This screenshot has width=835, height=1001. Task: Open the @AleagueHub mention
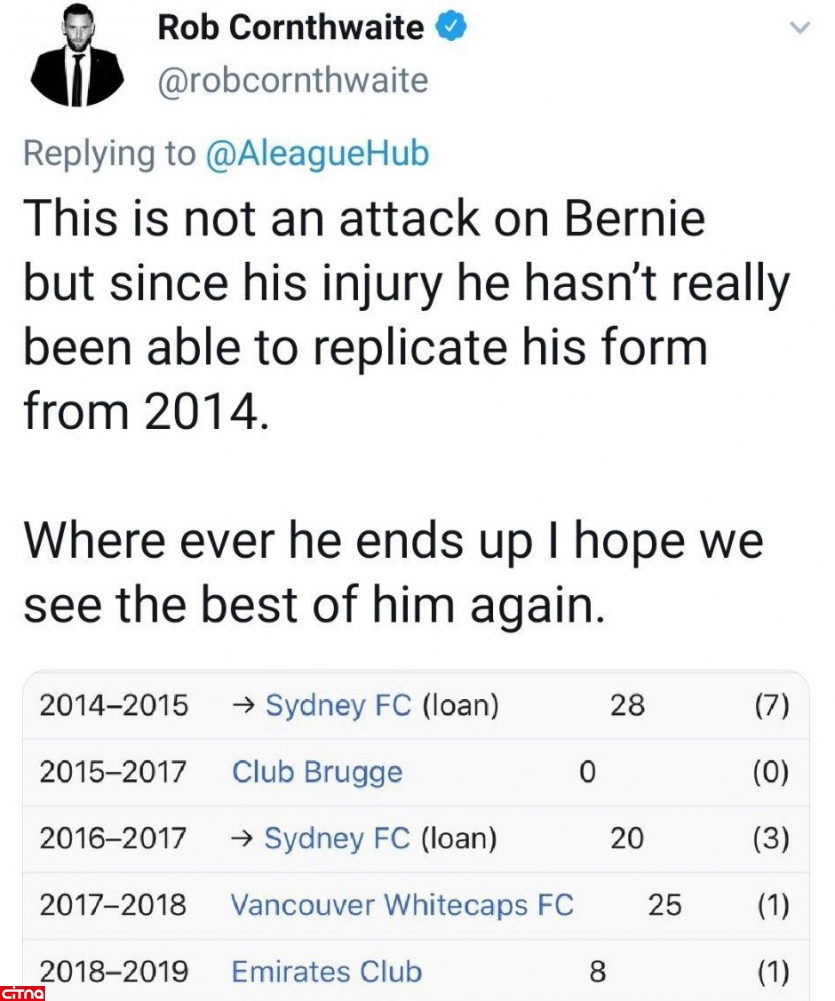tap(317, 153)
